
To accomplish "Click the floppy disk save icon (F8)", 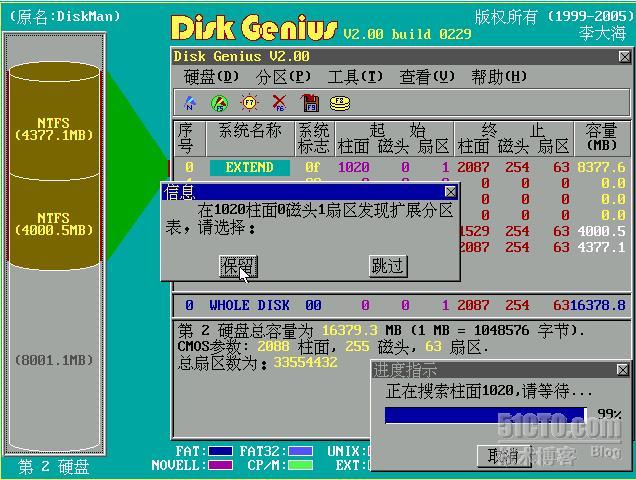I will click(310, 102).
